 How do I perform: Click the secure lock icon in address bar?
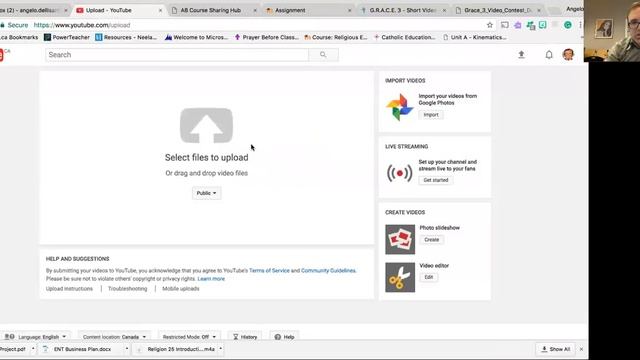(x=2, y=25)
